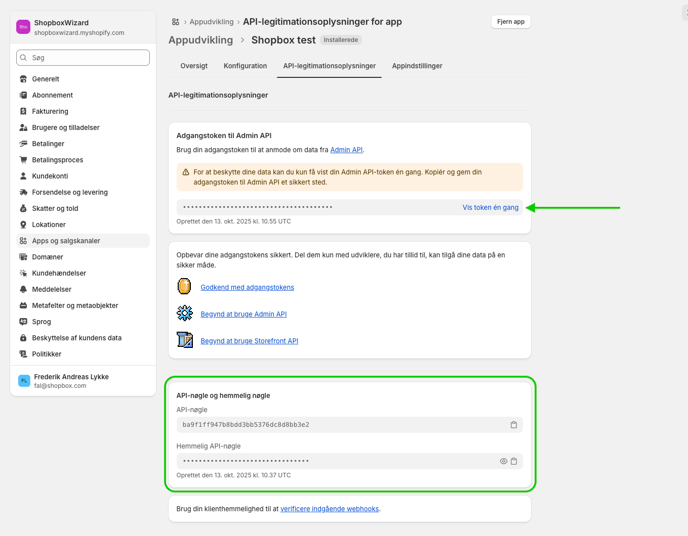688x536 pixels.
Task: Go to Appudvikling in the page heading
Action: [x=201, y=40]
